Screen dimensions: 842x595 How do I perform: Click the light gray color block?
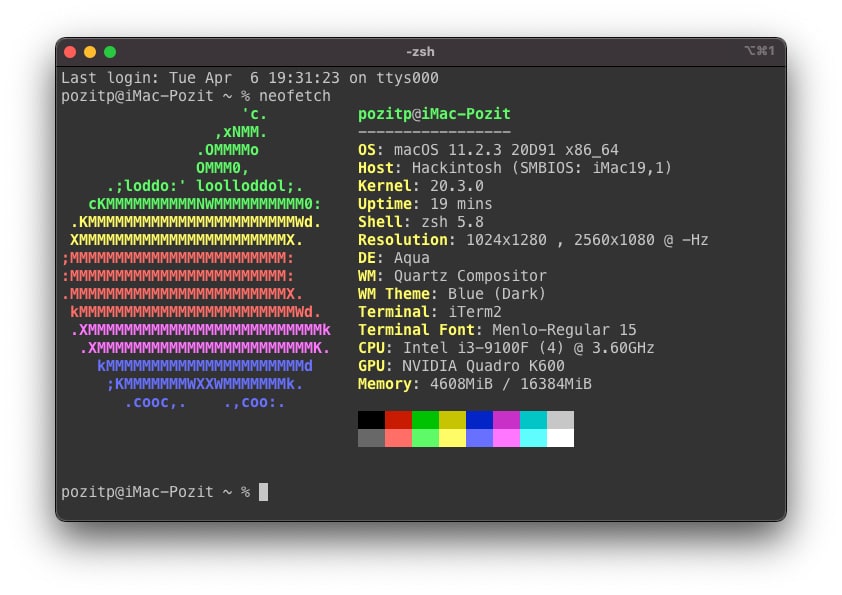click(561, 420)
